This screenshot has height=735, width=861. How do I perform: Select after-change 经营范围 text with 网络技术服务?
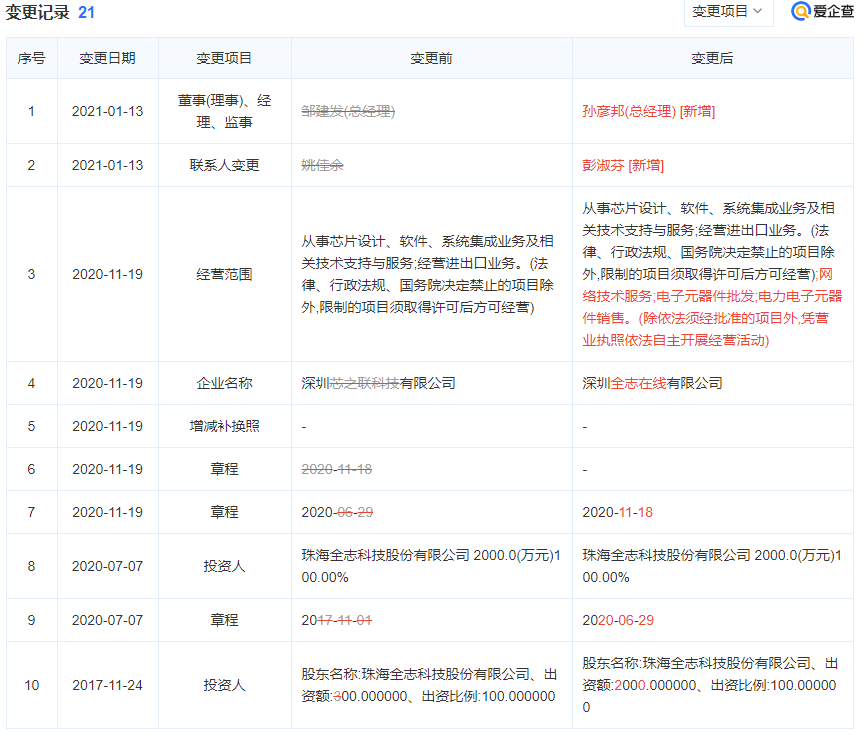pos(712,274)
